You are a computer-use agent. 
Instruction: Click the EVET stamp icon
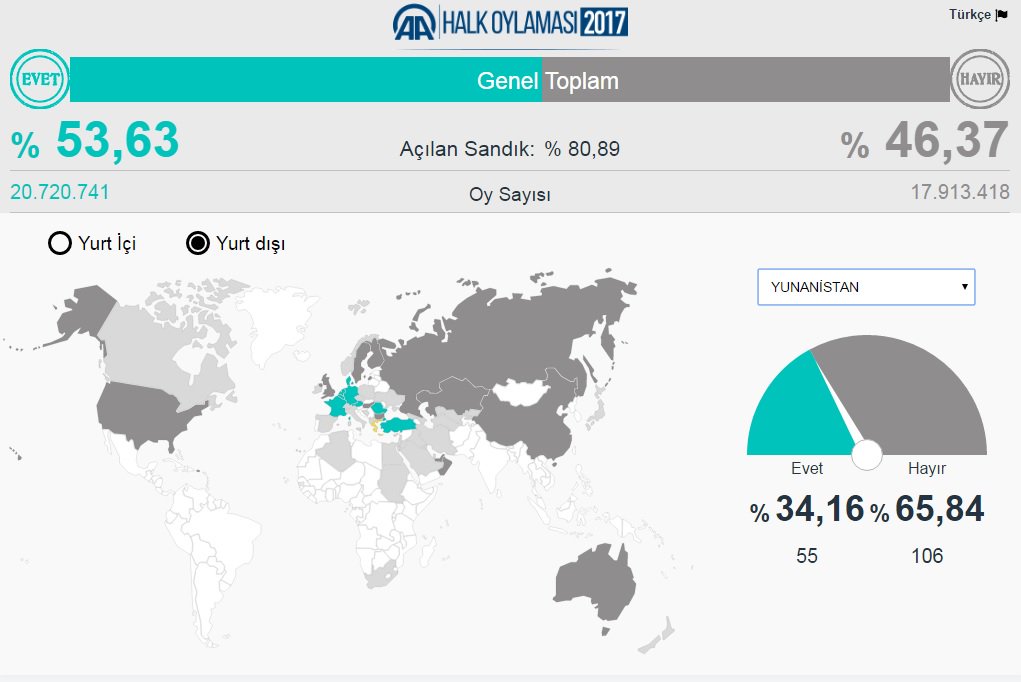pyautogui.click(x=40, y=79)
